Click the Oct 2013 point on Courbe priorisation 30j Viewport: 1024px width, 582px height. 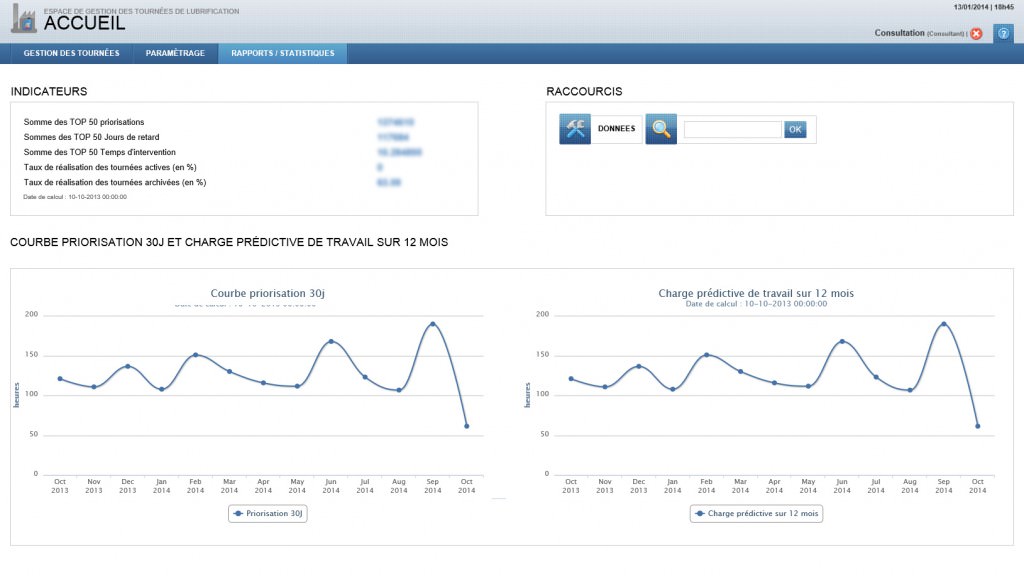pos(60,379)
